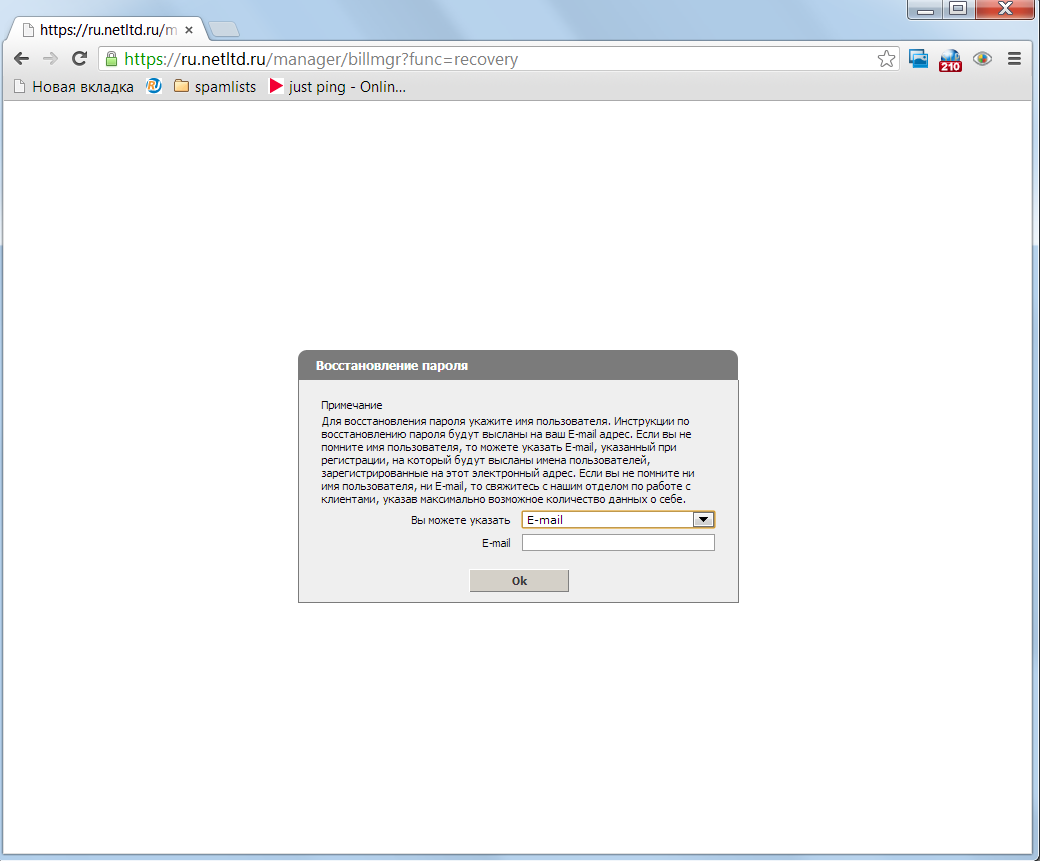Click the round blue icon bookmark

click(154, 86)
